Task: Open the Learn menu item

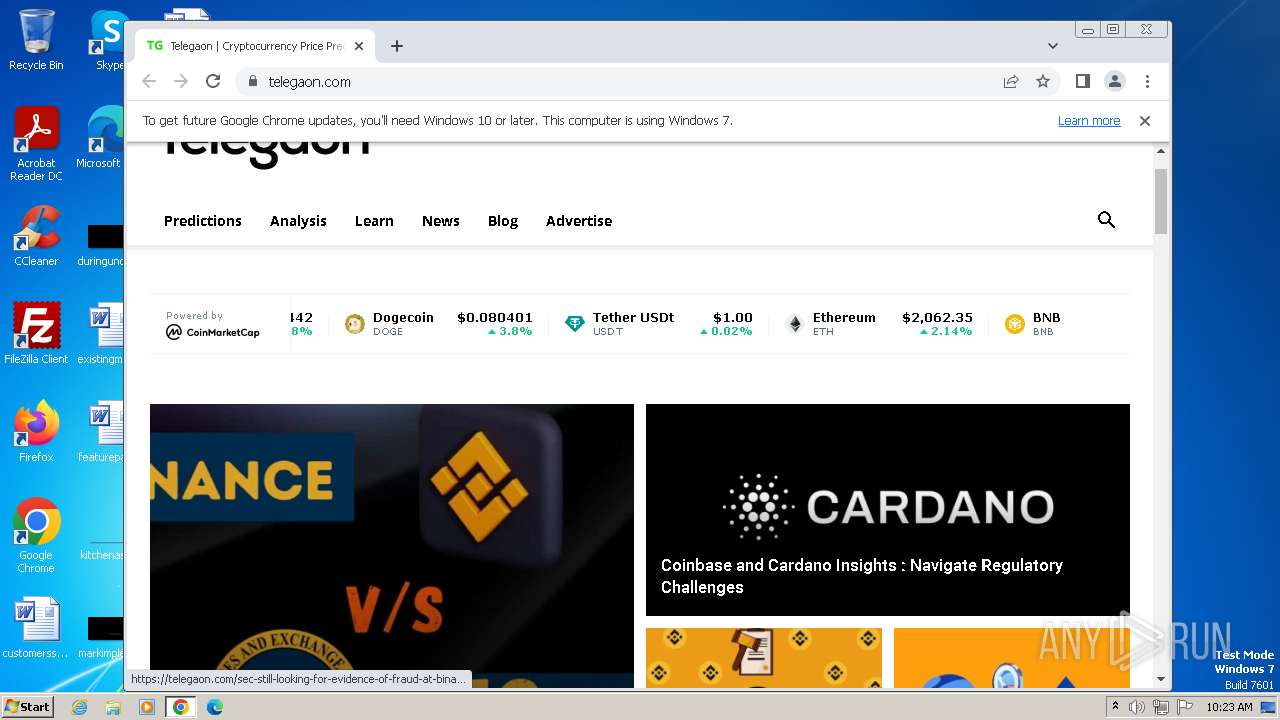Action: point(374,221)
